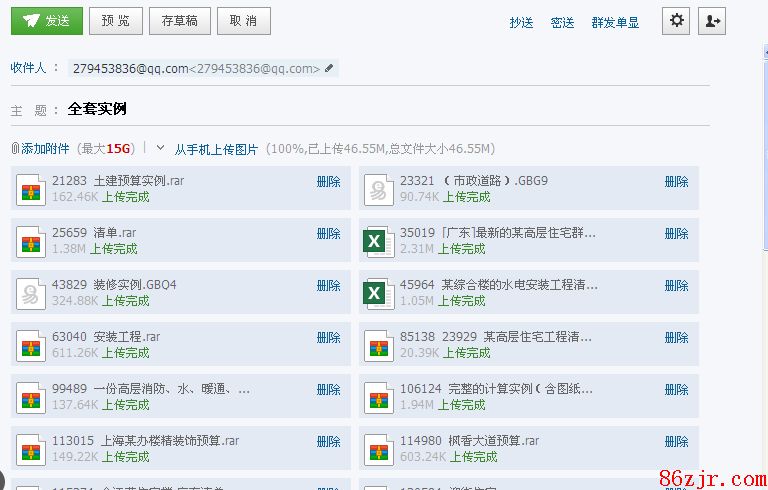
Task: Click the settings gear icon
Action: pyautogui.click(x=677, y=20)
